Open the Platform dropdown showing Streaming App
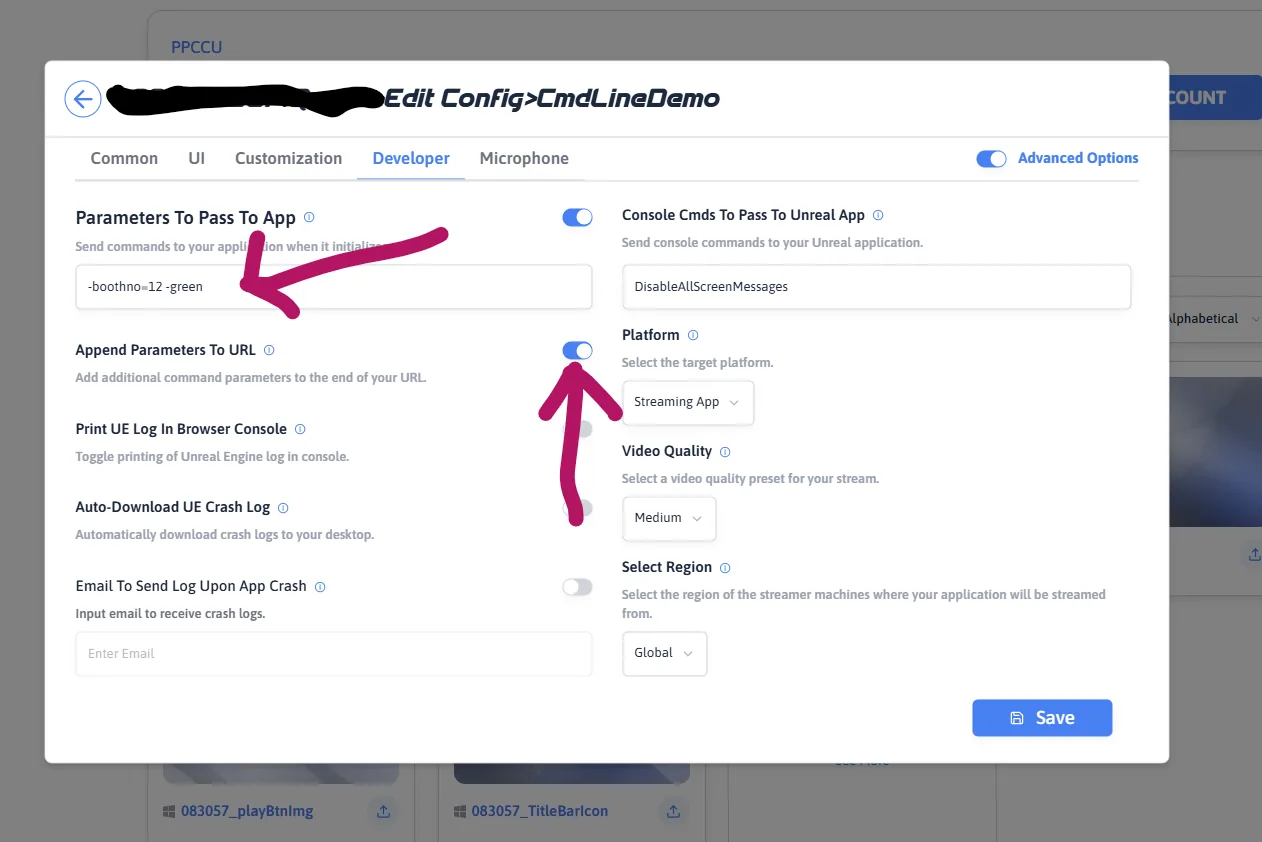This screenshot has width=1262, height=842. [688, 402]
